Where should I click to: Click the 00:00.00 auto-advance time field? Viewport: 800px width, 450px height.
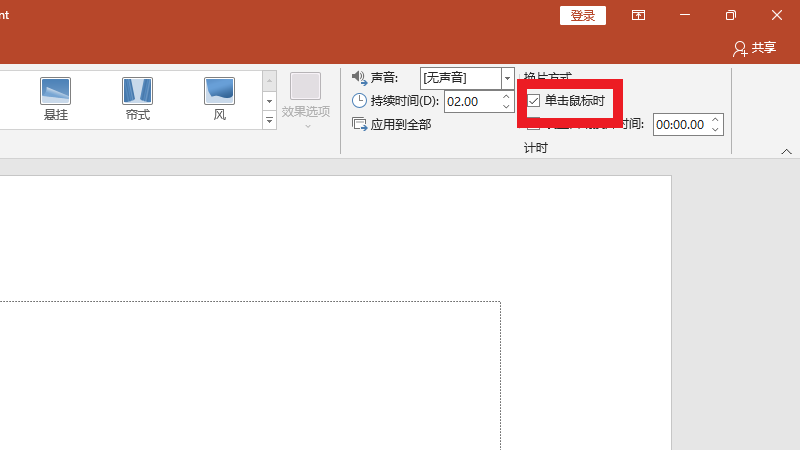click(x=680, y=125)
